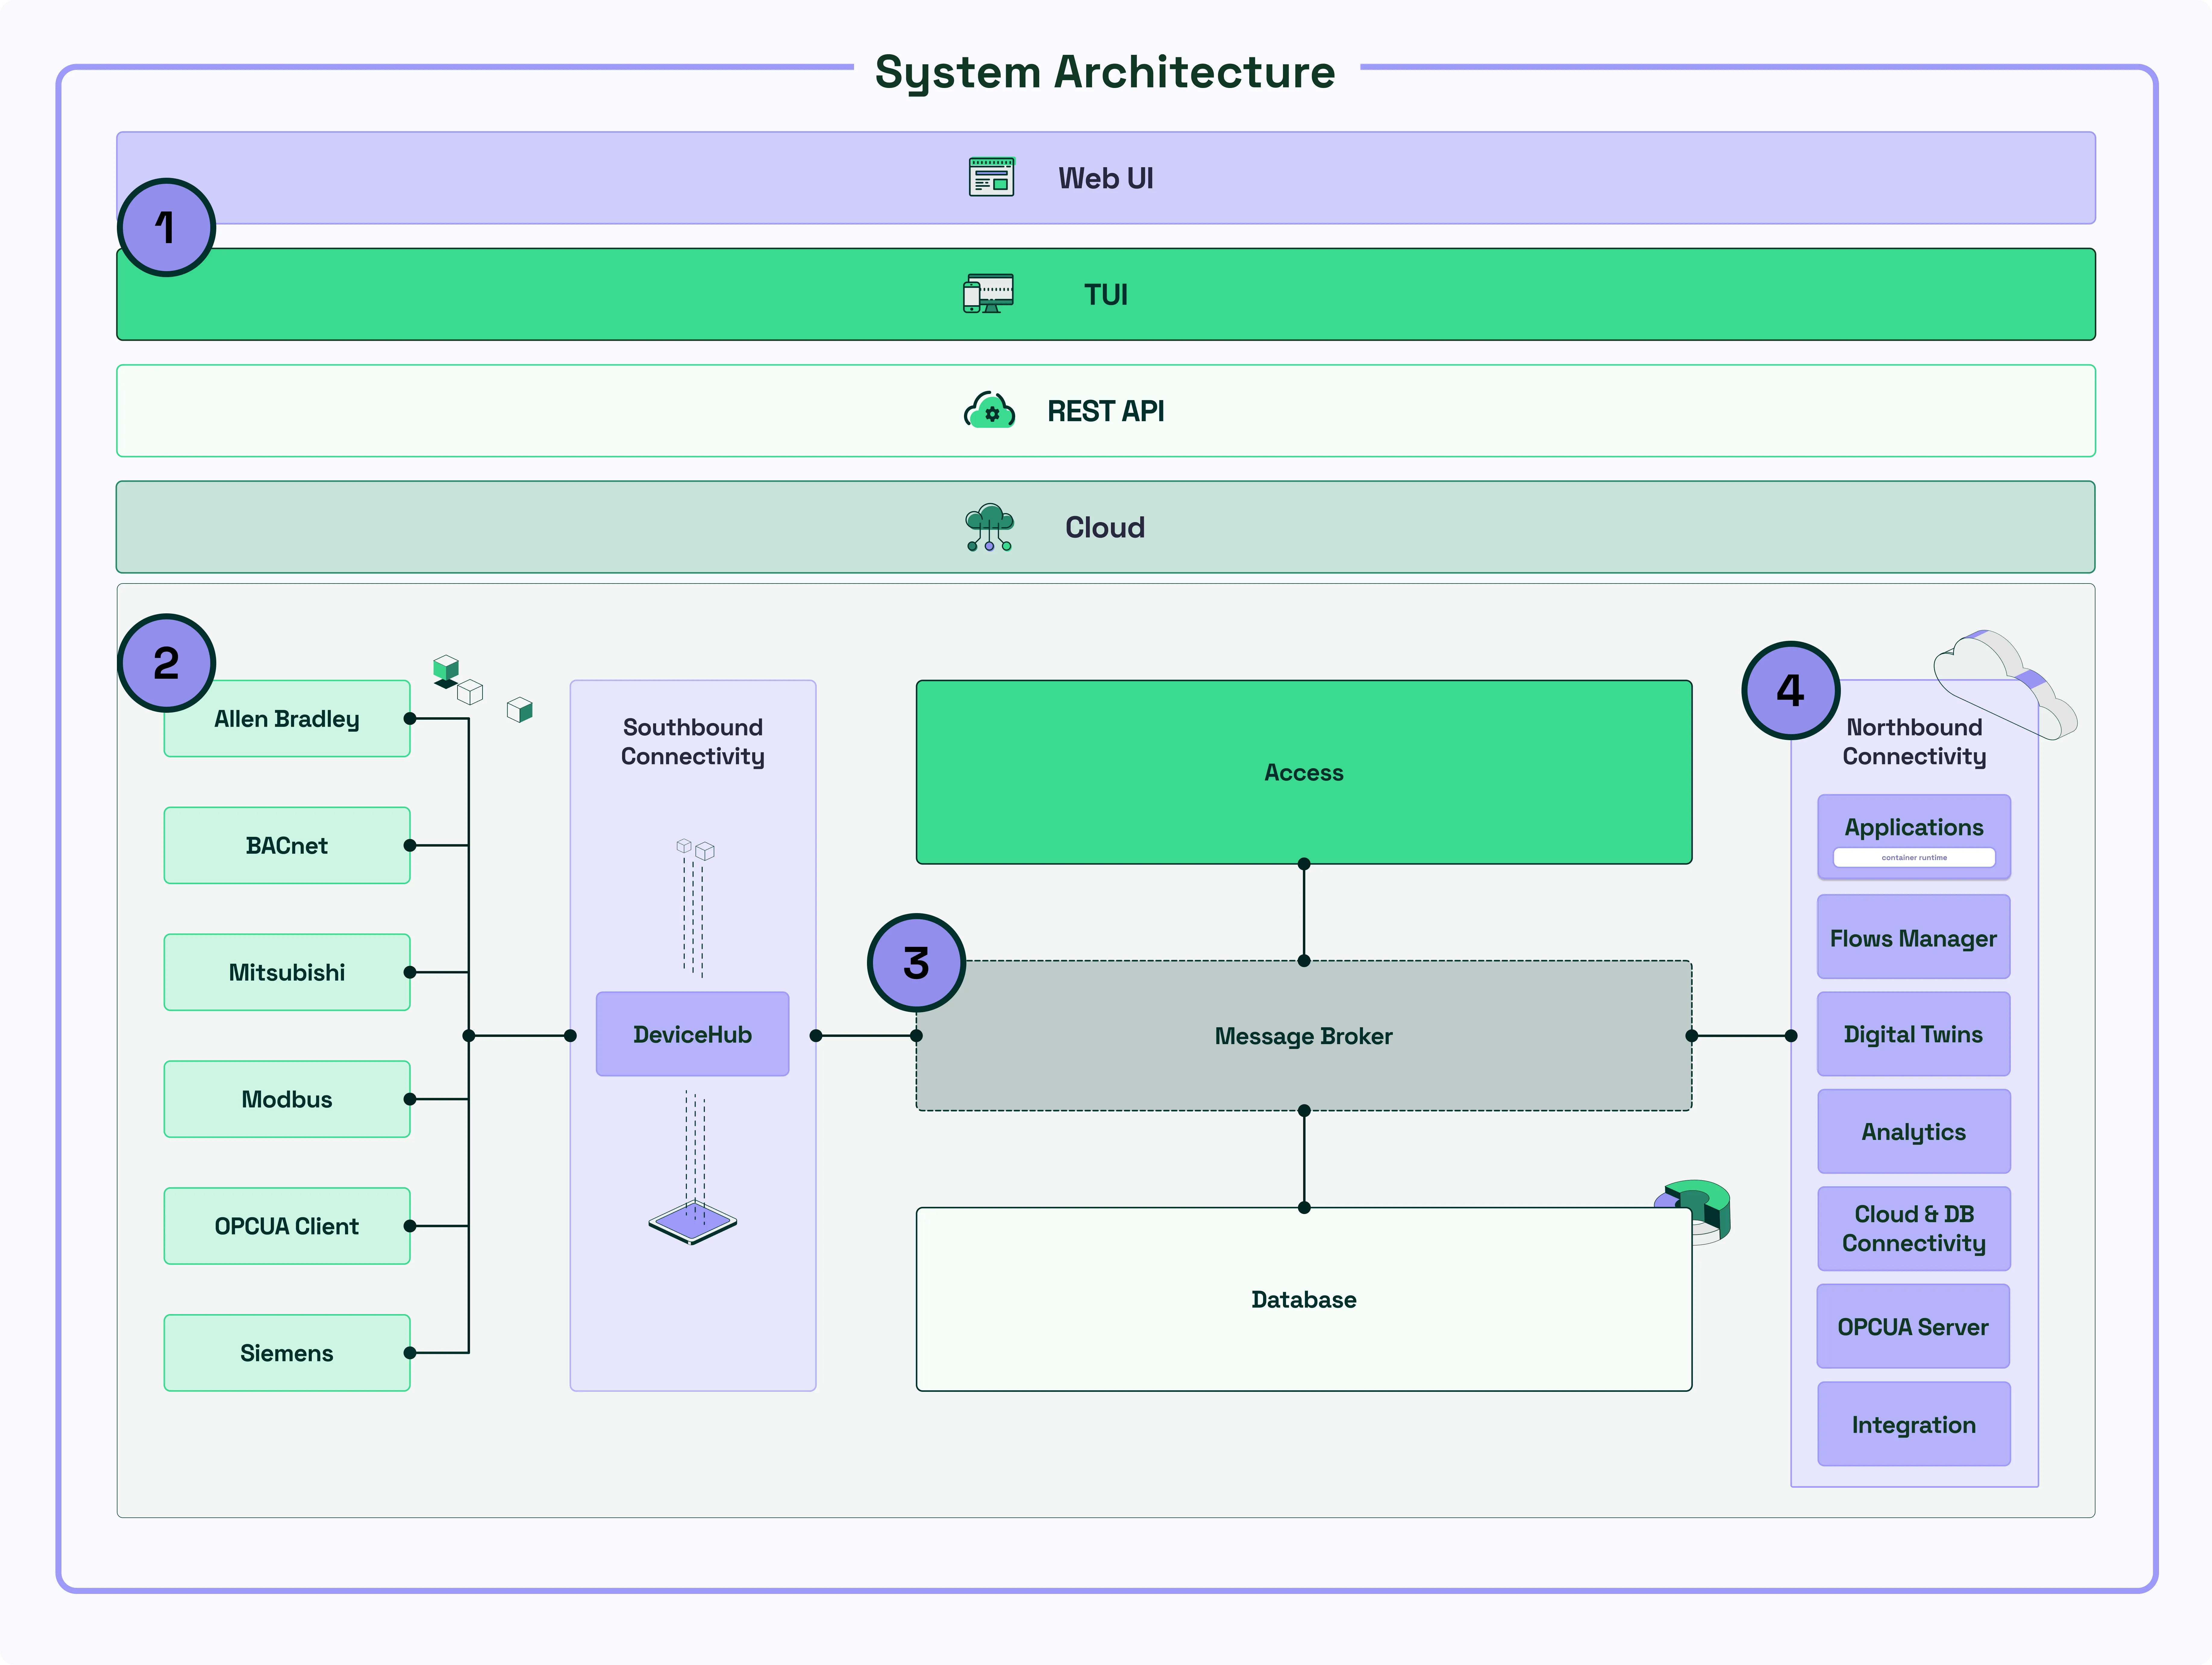Click the TUI monitor and phone icon

[988, 294]
